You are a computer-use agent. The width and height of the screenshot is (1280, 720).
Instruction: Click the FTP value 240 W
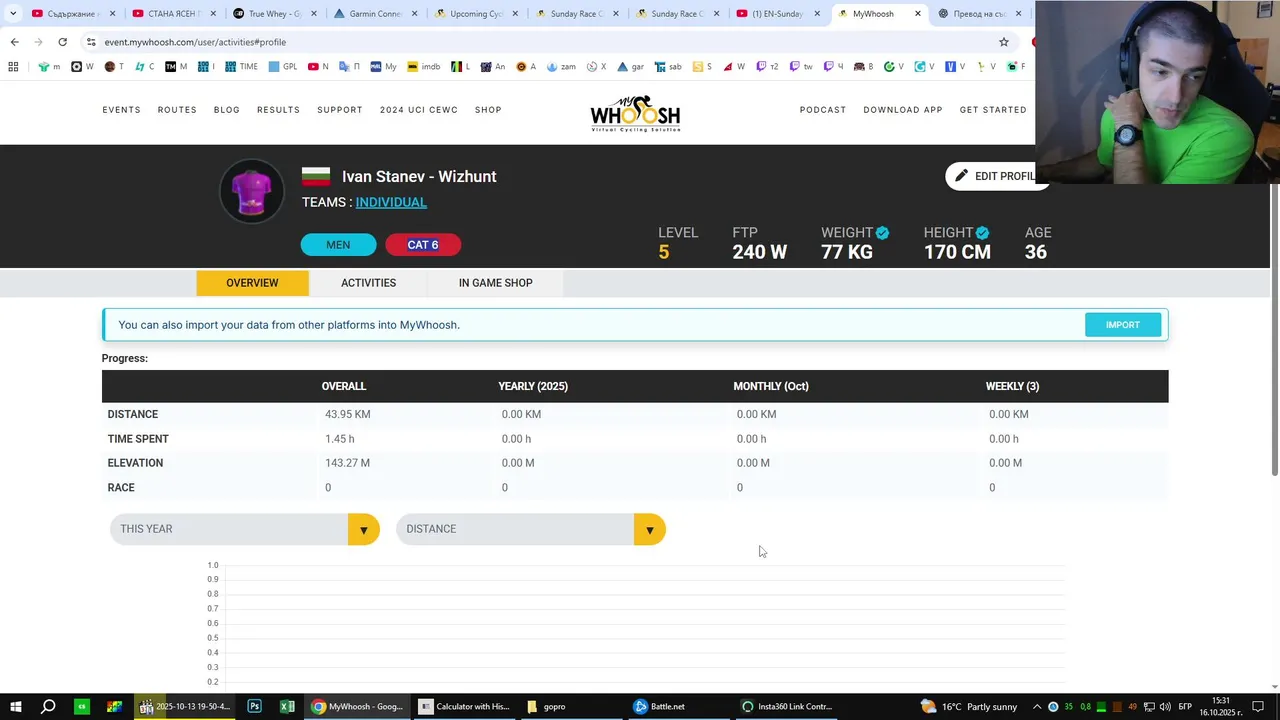pos(759,252)
